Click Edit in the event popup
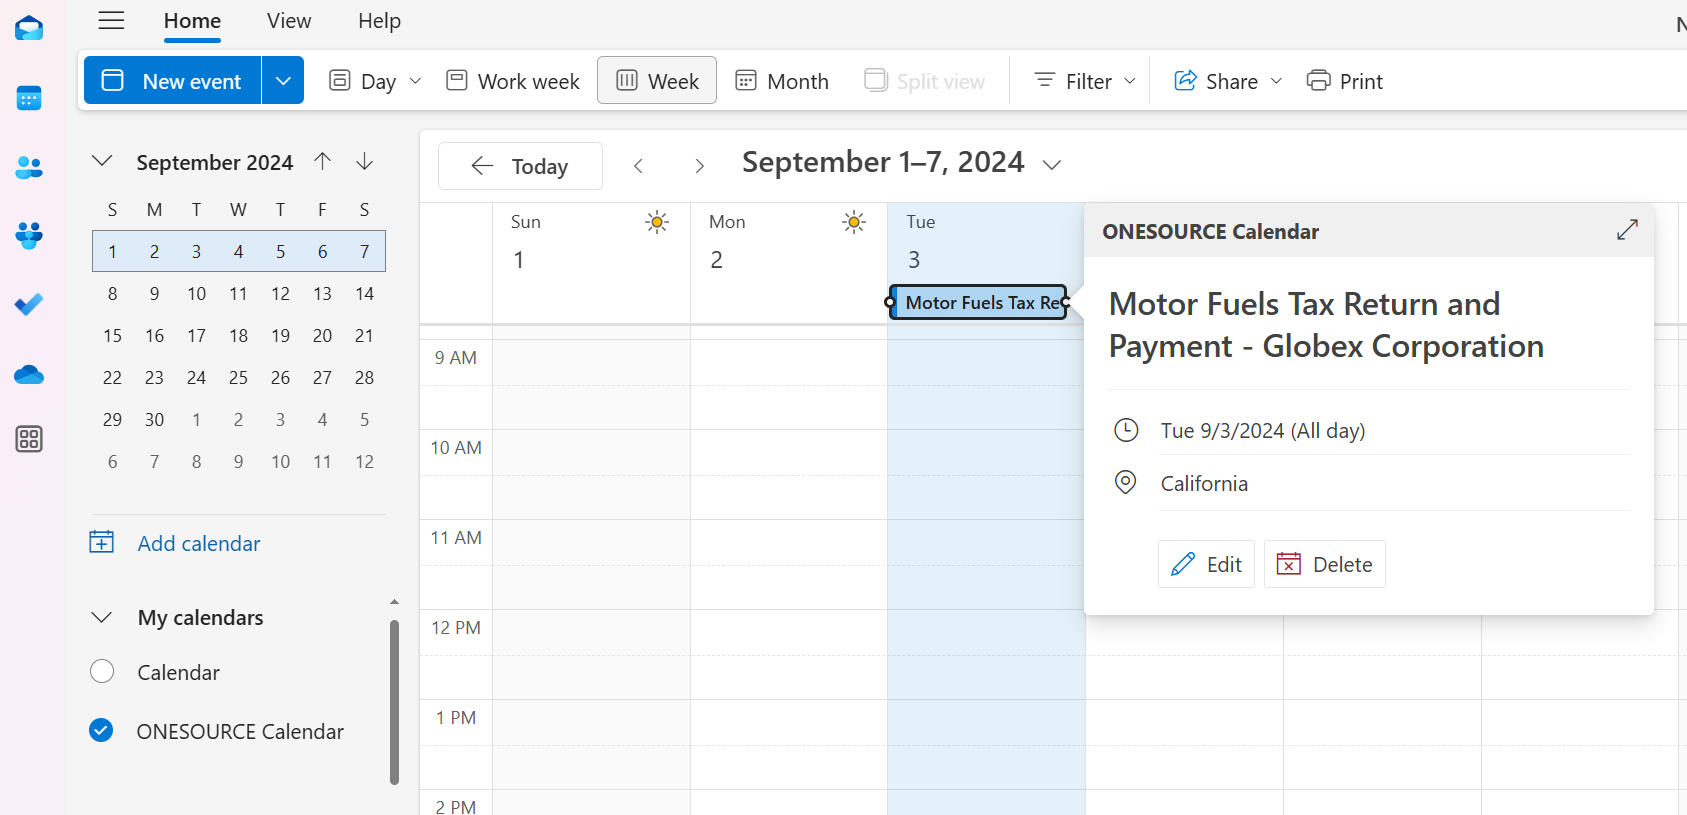The height and width of the screenshot is (815, 1687). point(1206,564)
